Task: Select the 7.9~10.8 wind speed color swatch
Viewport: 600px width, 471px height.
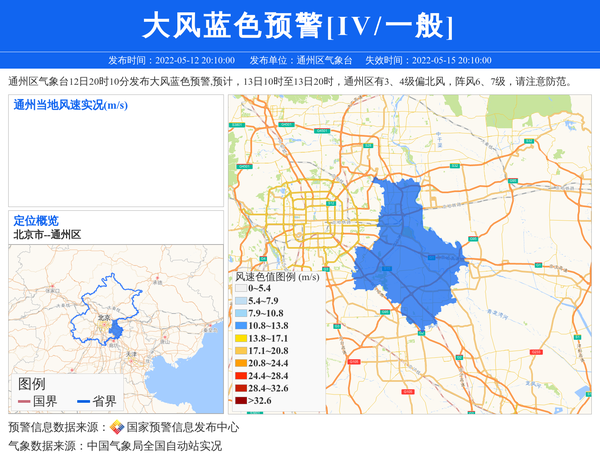Action: 241,313
